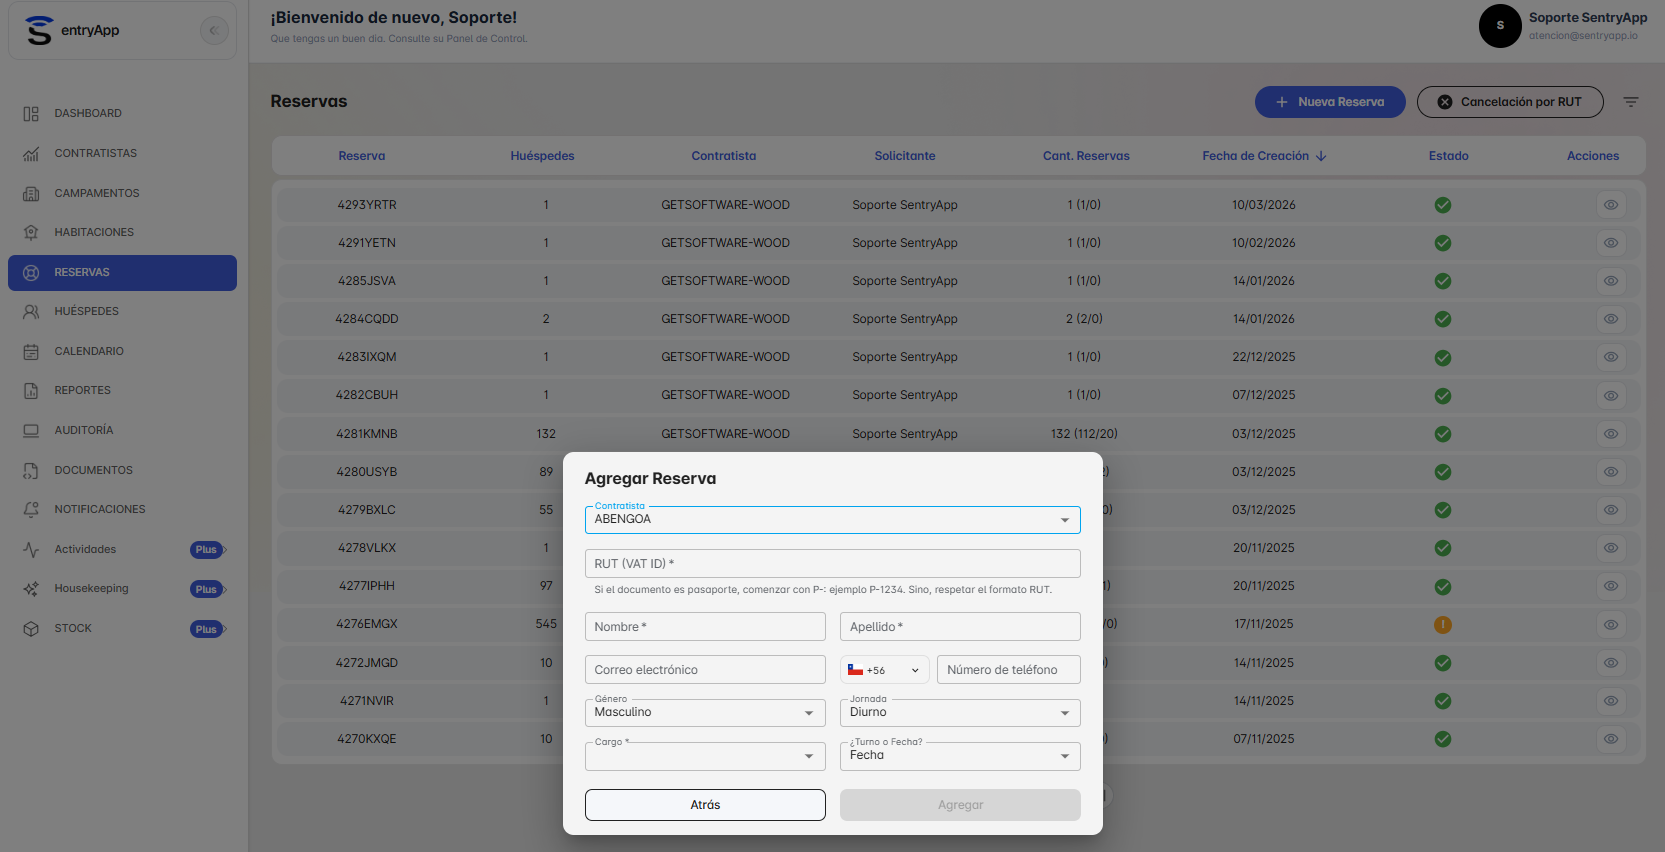Click the Cancelación por RUT button
Image resolution: width=1665 pixels, height=852 pixels.
(1510, 102)
